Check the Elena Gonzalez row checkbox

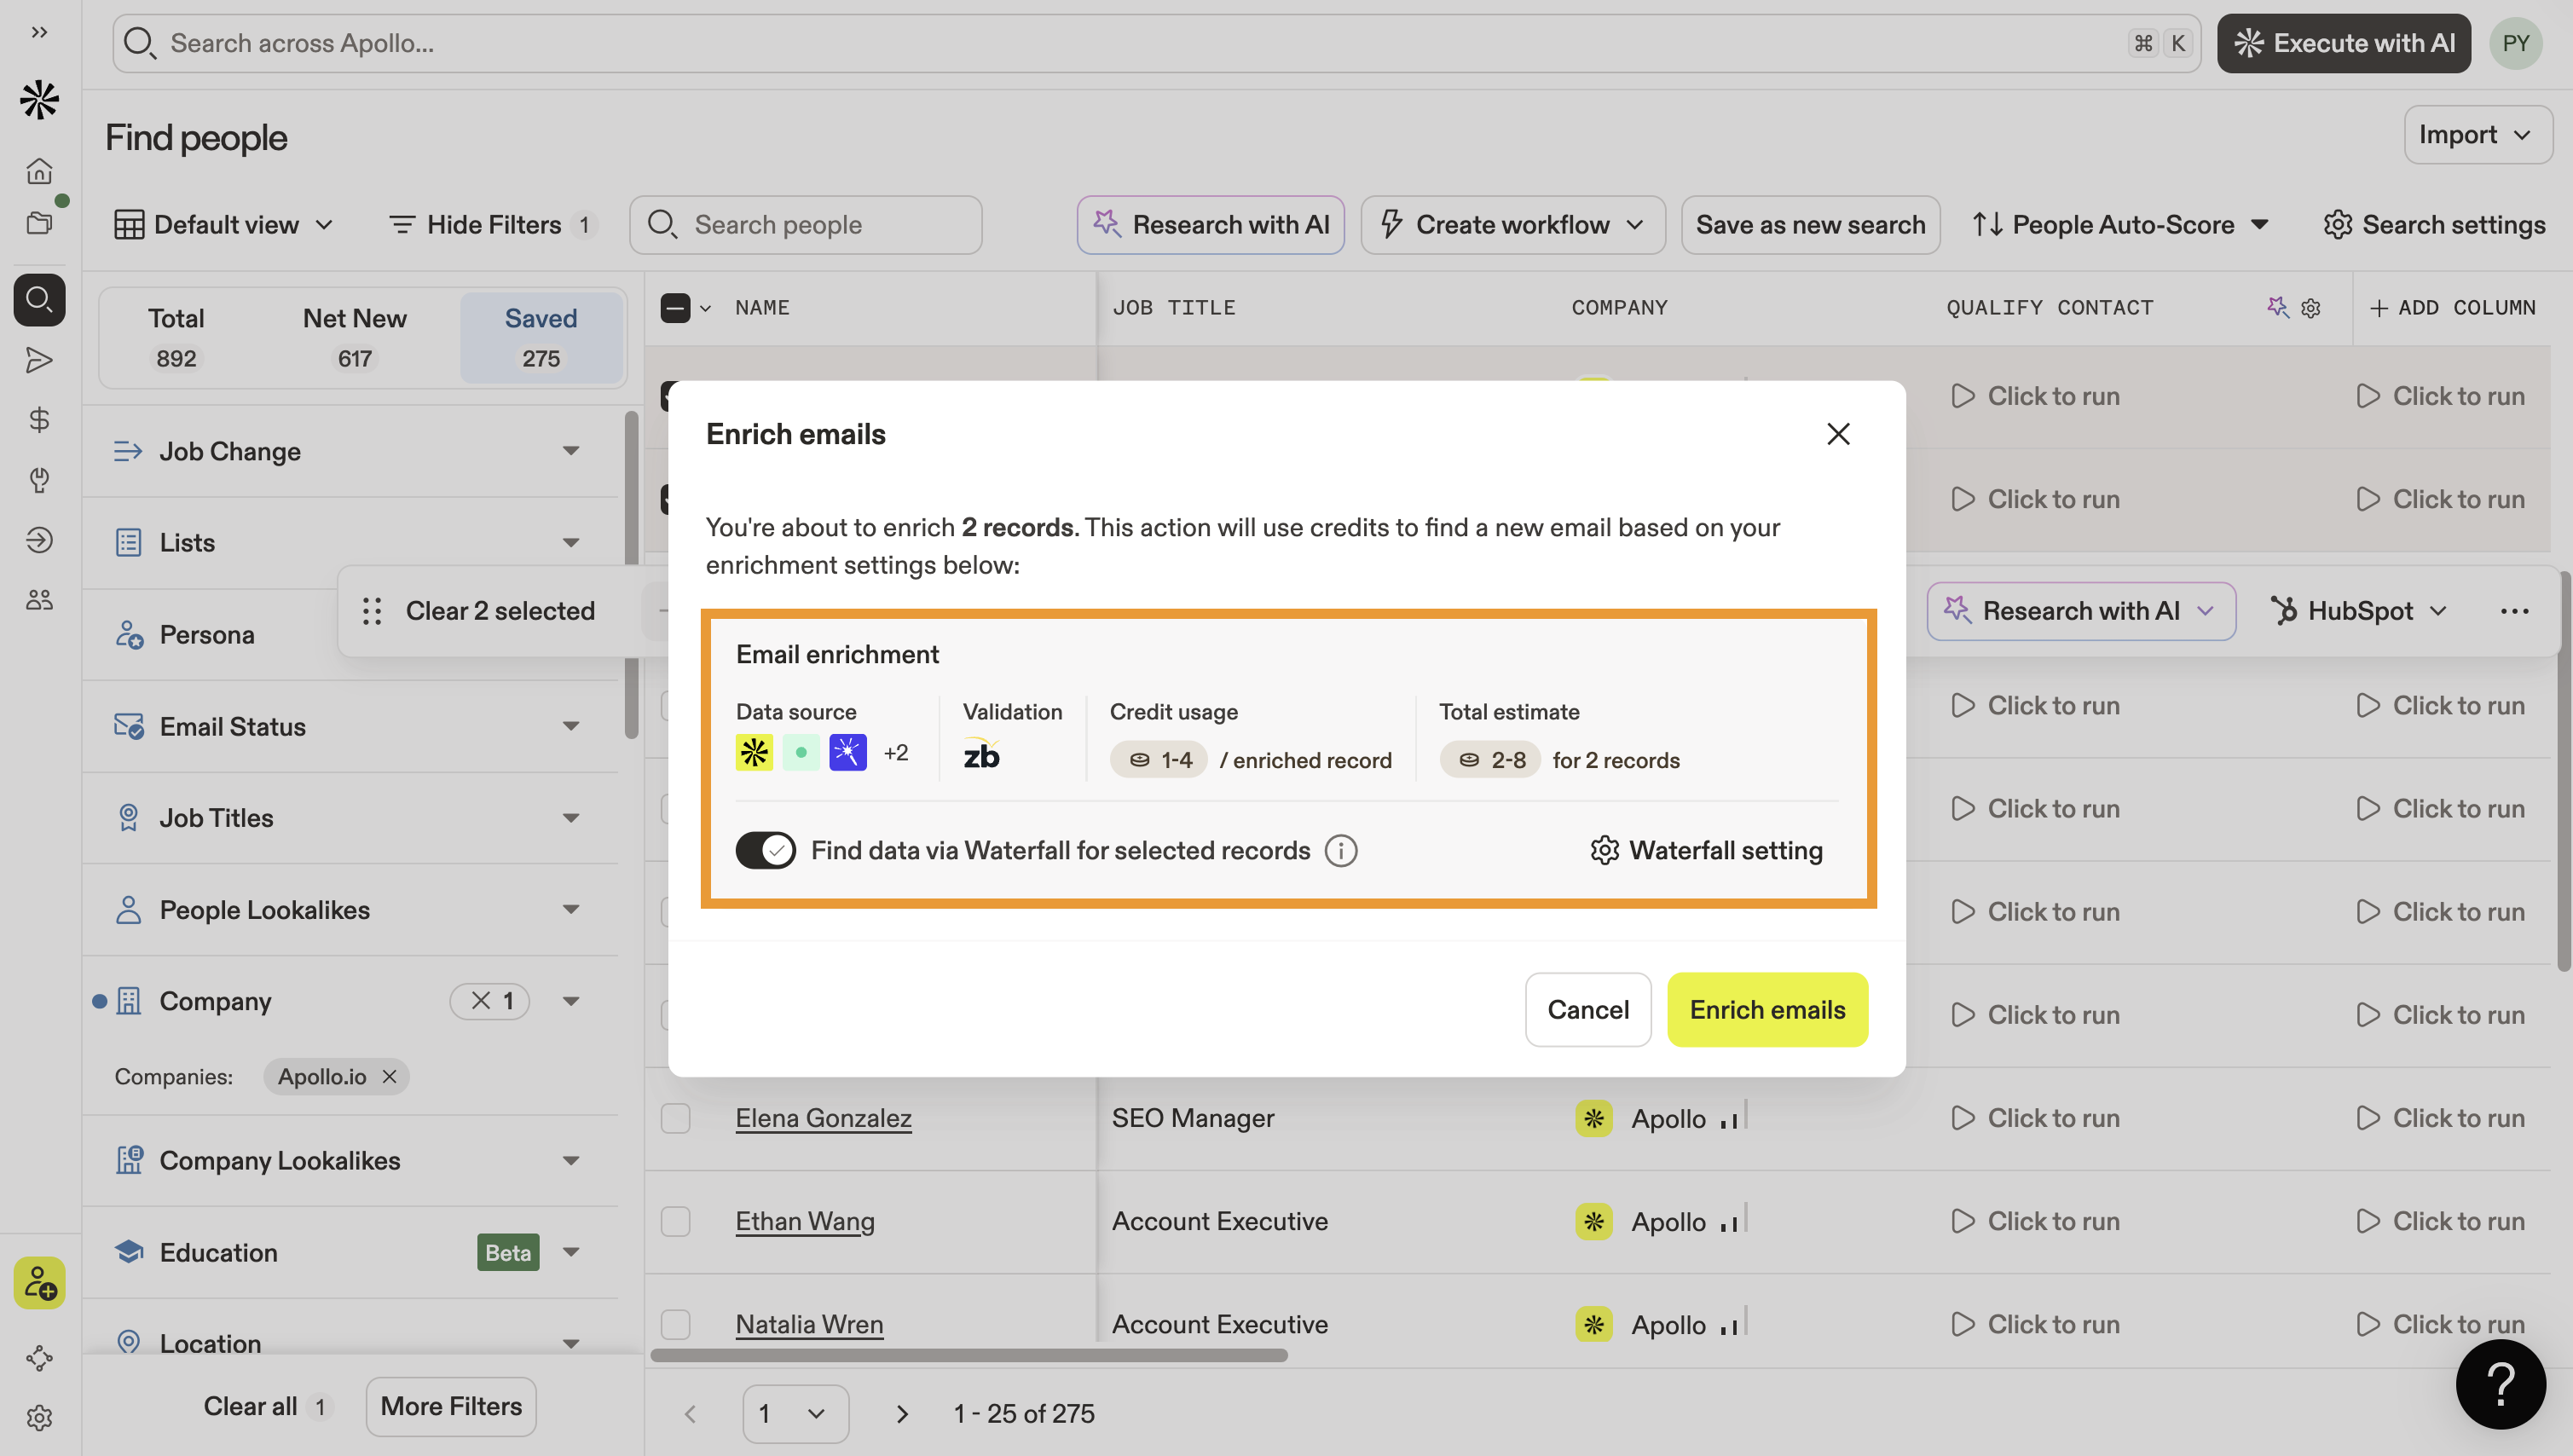(x=676, y=1118)
